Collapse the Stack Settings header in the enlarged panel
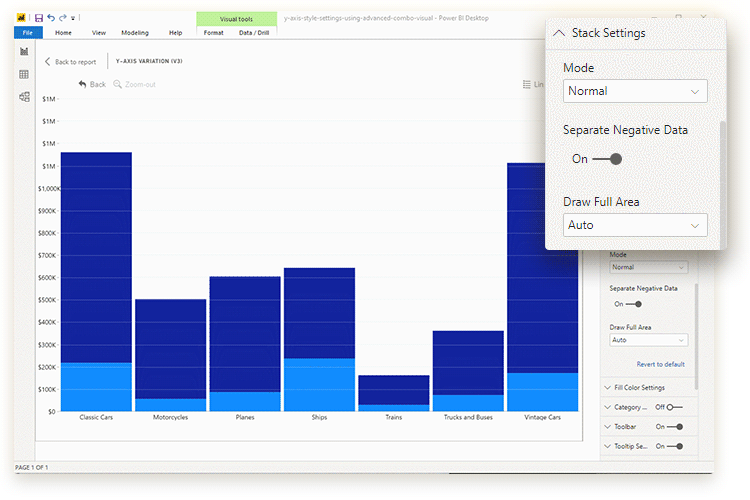 click(x=559, y=33)
